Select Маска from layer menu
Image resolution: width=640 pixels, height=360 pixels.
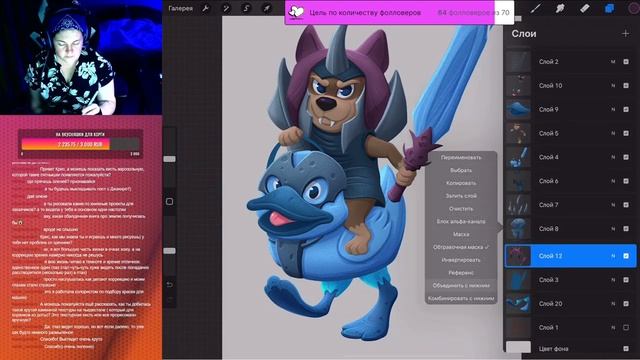click(461, 234)
